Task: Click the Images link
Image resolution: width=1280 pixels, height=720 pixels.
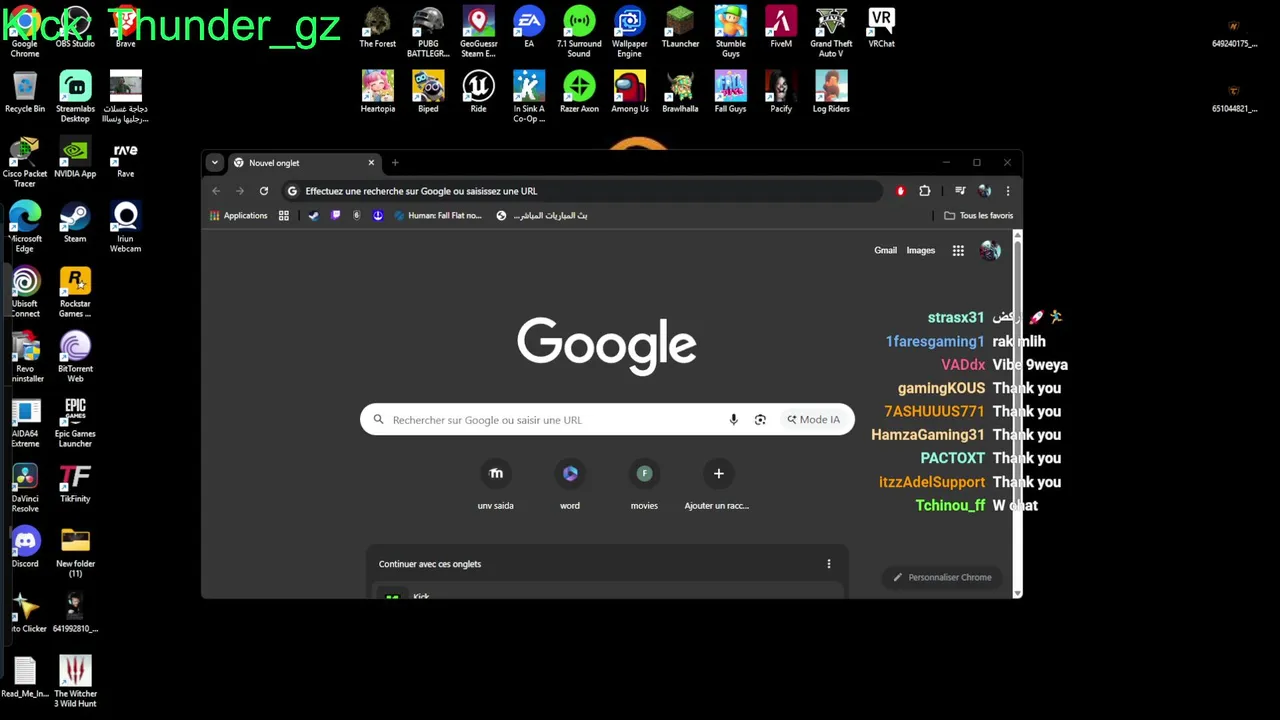Action: [920, 251]
